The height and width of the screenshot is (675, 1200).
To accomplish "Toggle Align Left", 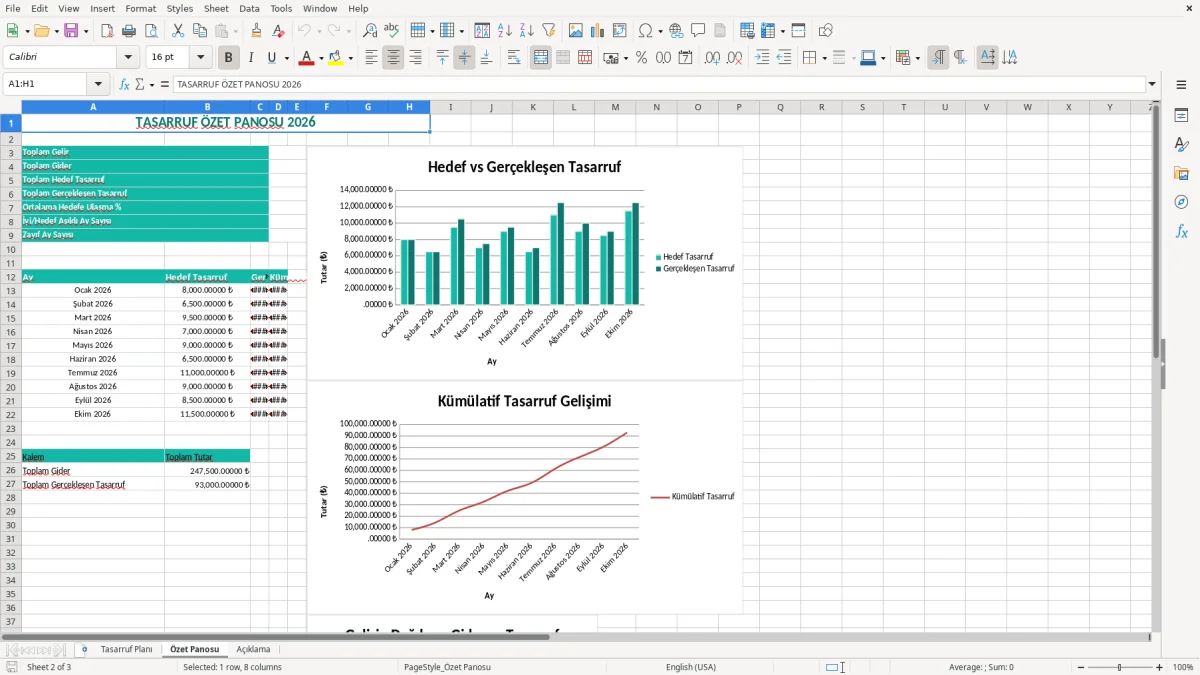I will [371, 58].
